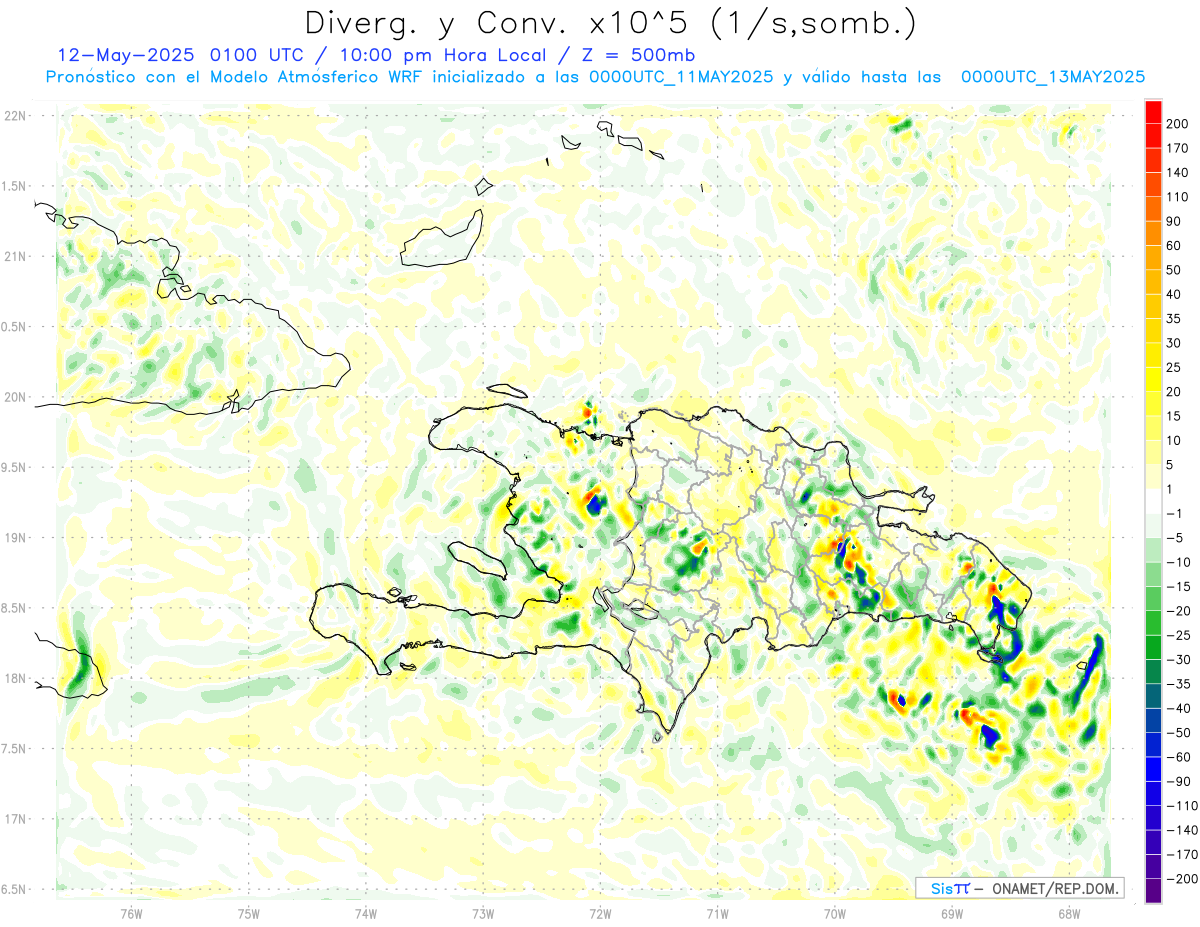This screenshot has width=1200, height=927.
Task: Click the colorbar value label 170
Action: pyautogui.click(x=1177, y=148)
